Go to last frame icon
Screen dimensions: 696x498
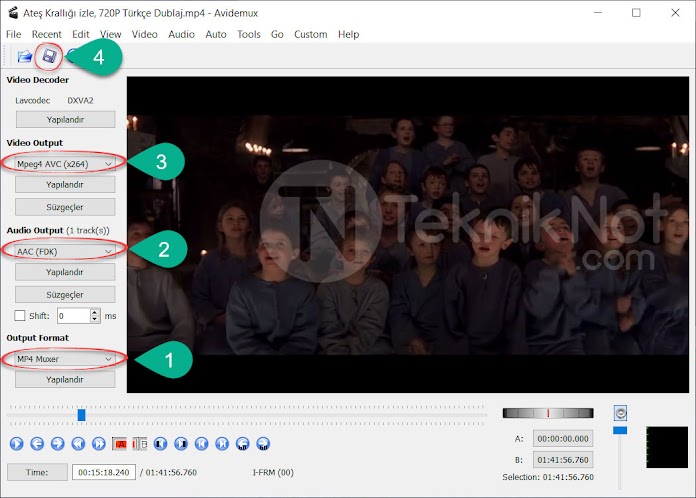tap(222, 443)
